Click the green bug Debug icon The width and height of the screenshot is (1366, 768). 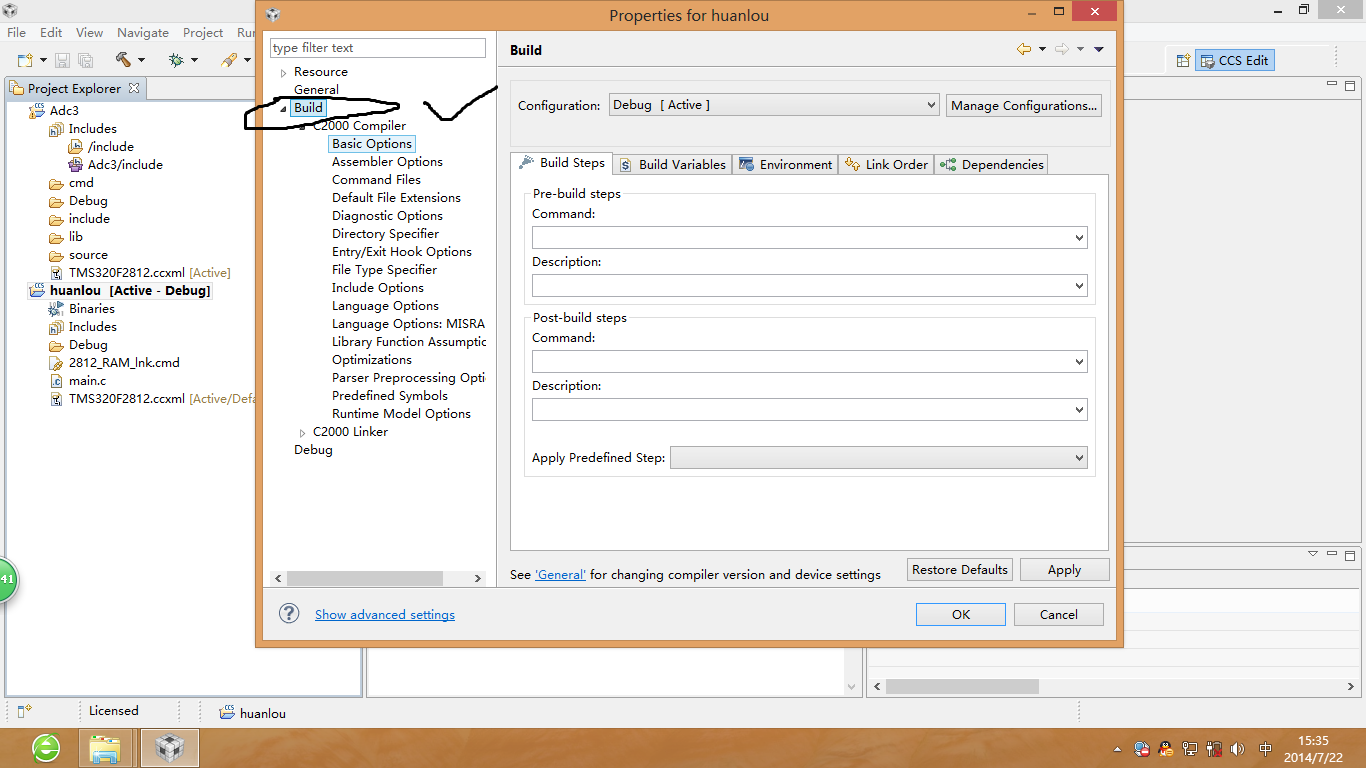point(176,60)
